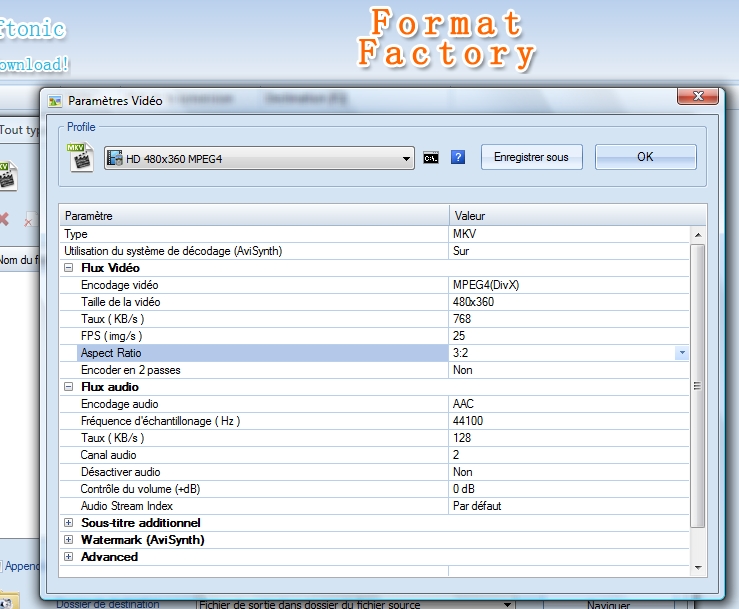Click the Paramètres Vidéo title bar icon
The image size is (739, 609).
pyautogui.click(x=55, y=101)
